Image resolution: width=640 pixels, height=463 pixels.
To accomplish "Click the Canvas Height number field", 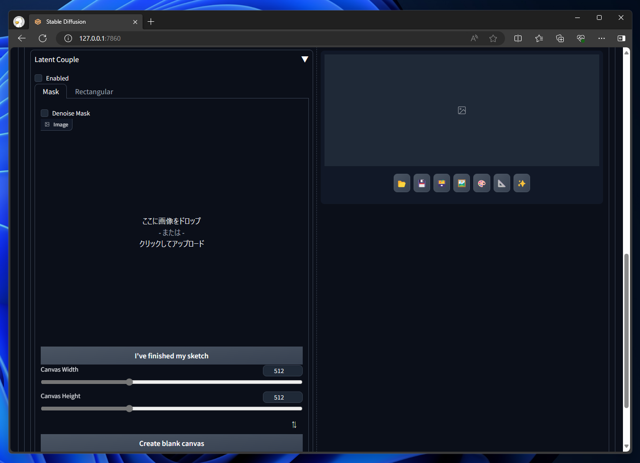I will click(x=282, y=397).
